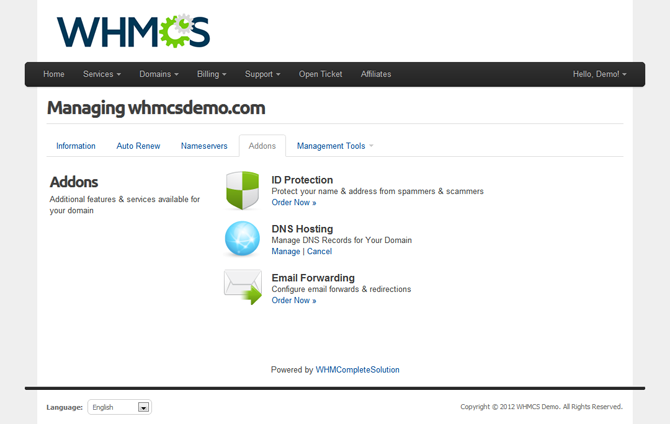The image size is (670, 424).
Task: Click the ID Protection shield icon
Action: click(x=242, y=190)
